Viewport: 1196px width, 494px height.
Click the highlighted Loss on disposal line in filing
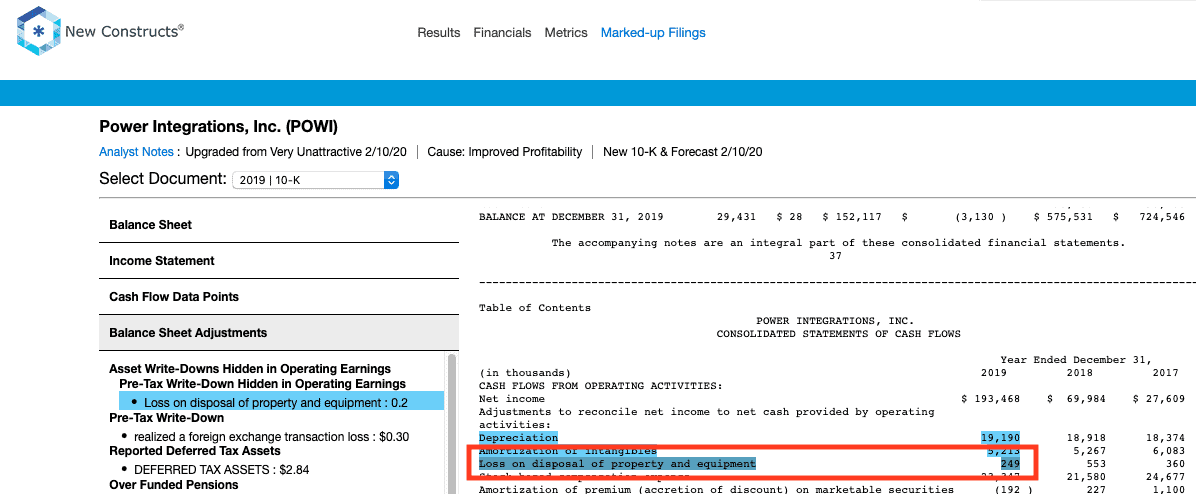coord(617,464)
